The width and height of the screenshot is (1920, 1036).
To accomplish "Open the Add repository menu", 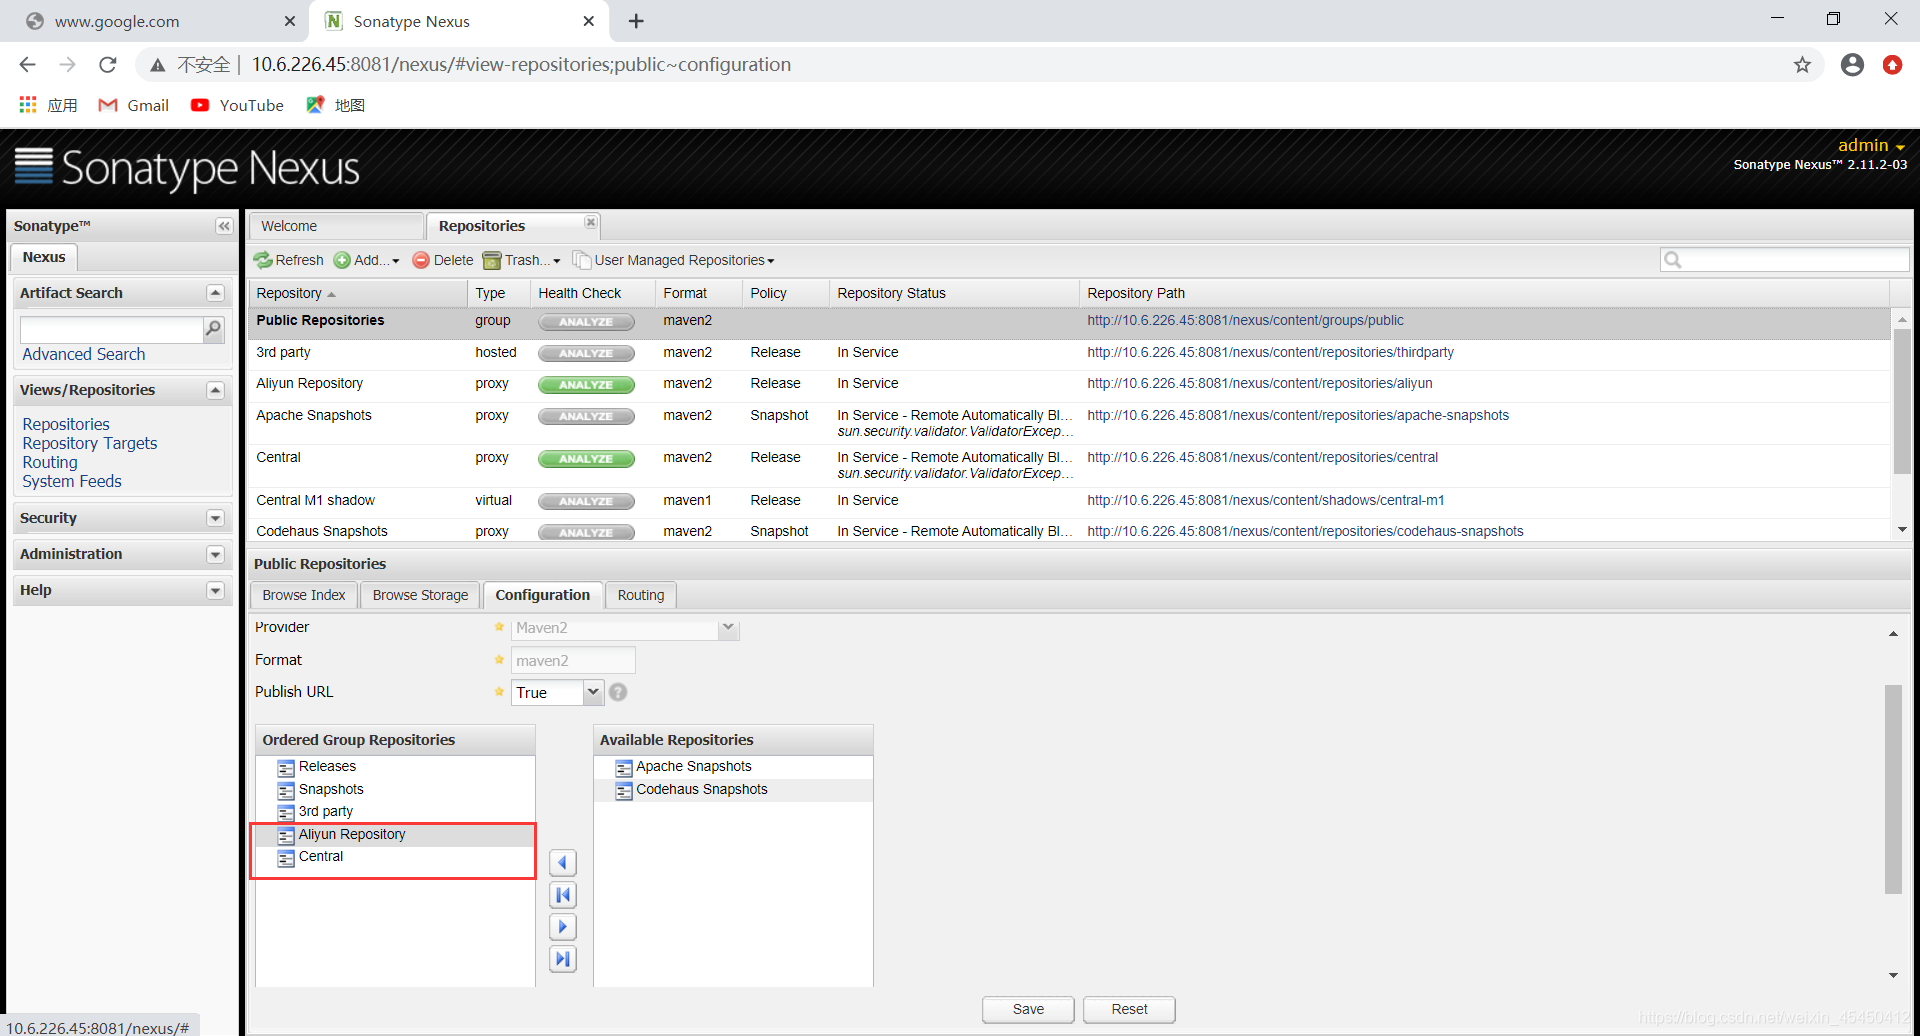I will [x=366, y=260].
